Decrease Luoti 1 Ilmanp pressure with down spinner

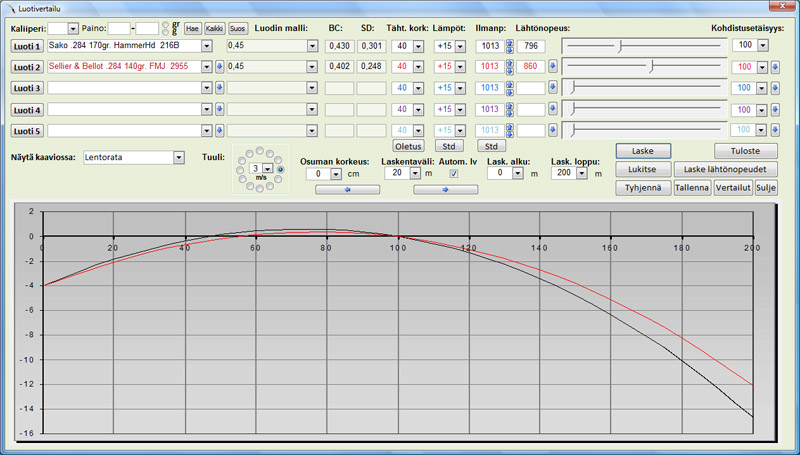pyautogui.click(x=509, y=50)
